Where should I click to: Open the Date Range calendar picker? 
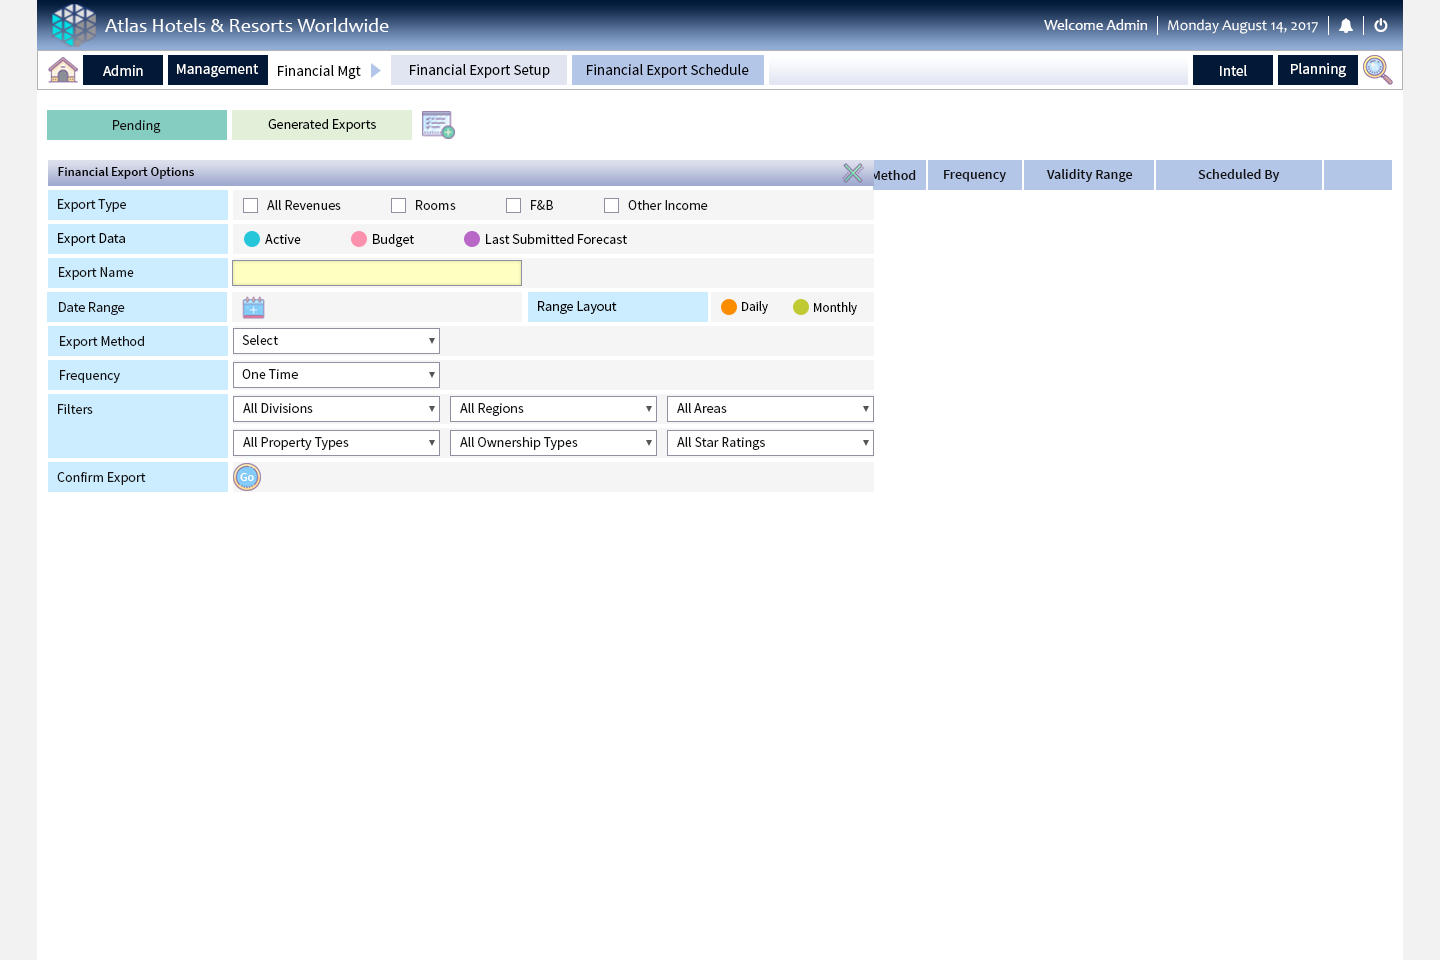pos(254,307)
